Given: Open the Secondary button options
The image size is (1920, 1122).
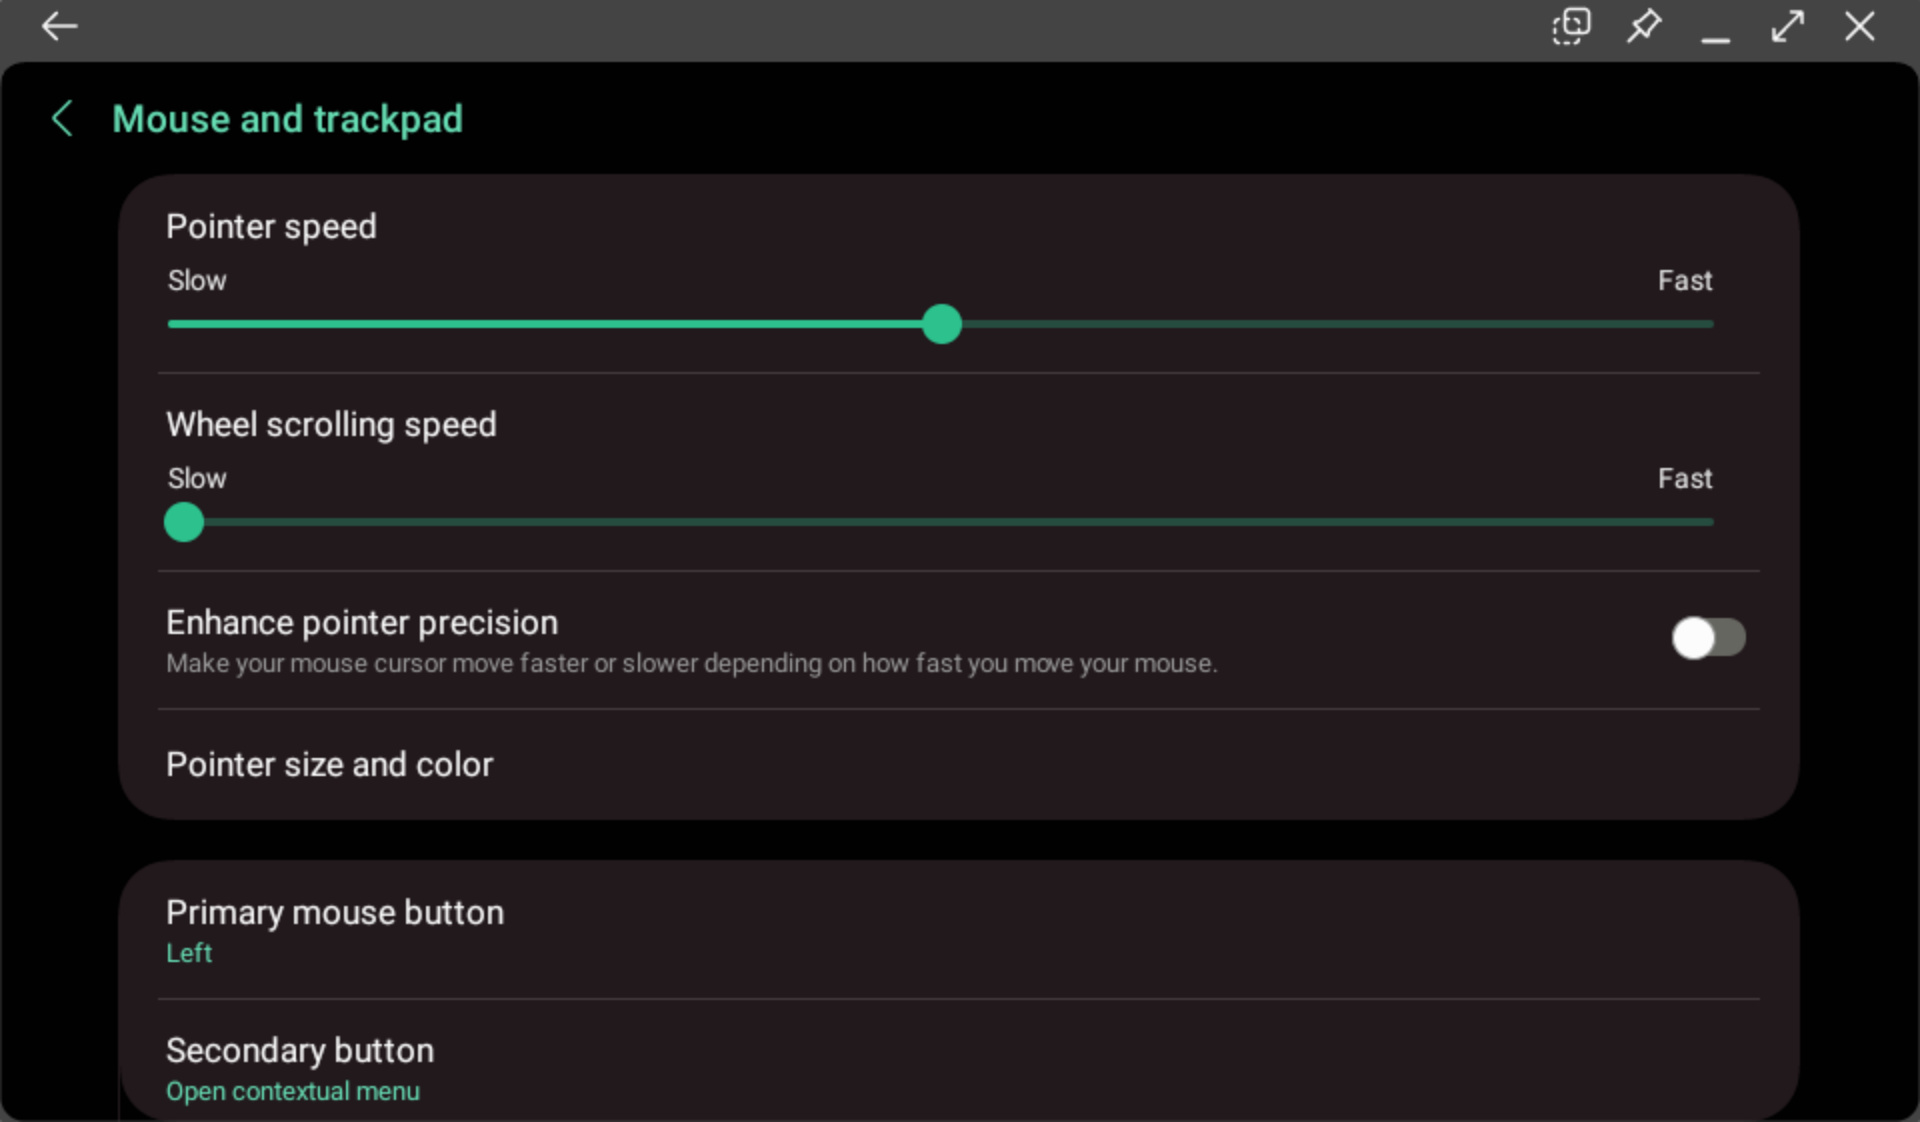Looking at the screenshot, I should tap(300, 1051).
